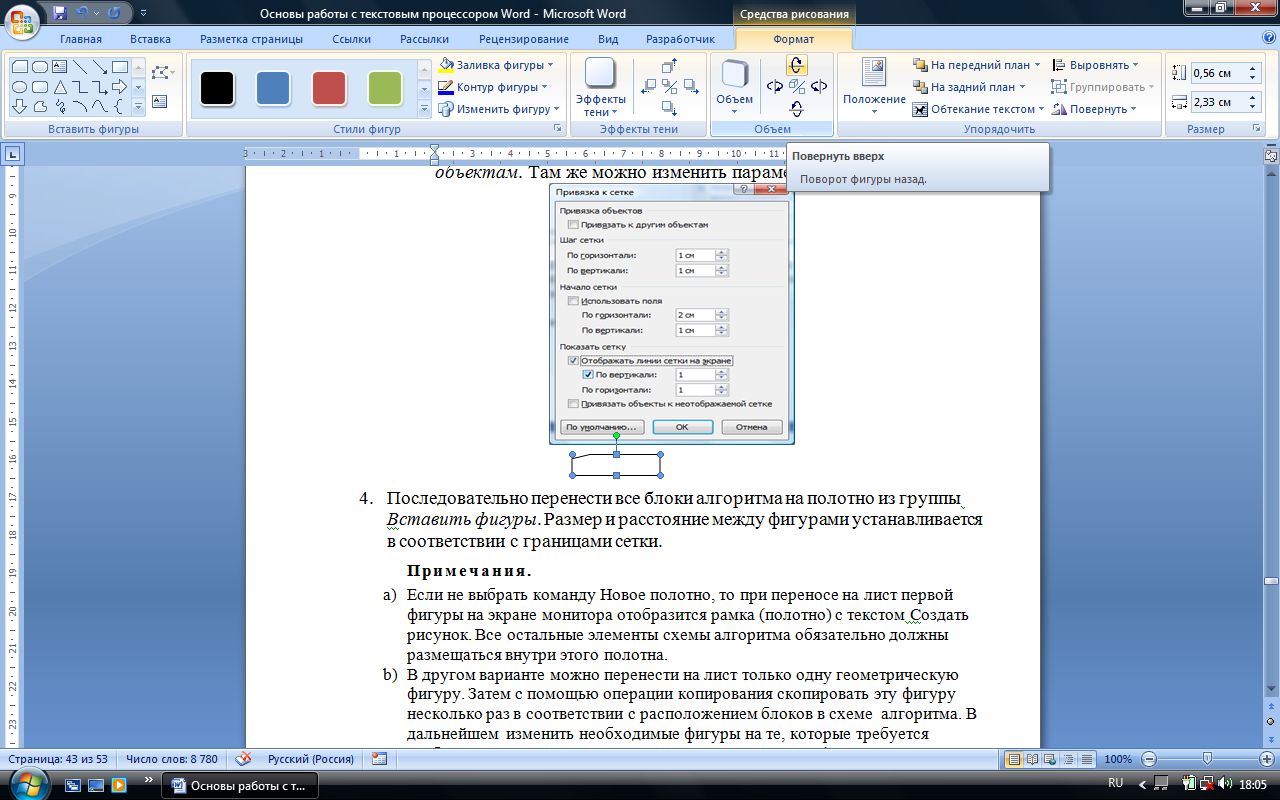The width and height of the screenshot is (1280, 800).
Task: Select the straight line shape
Action: [79, 67]
